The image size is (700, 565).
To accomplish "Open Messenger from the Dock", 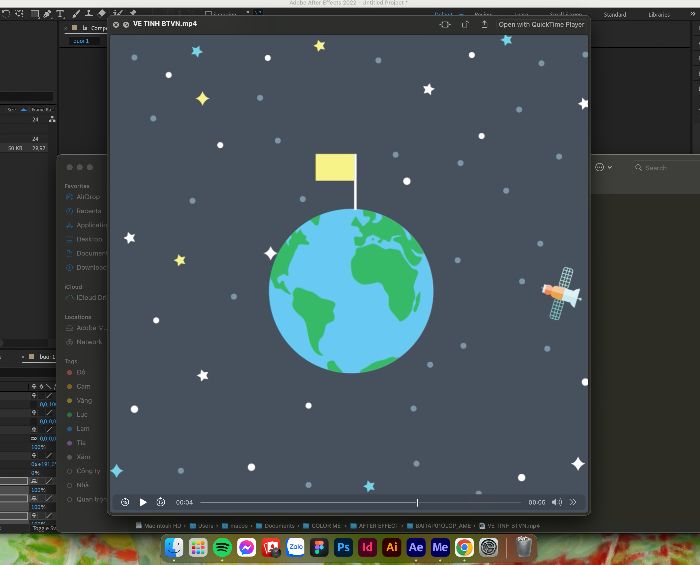I will coord(246,547).
